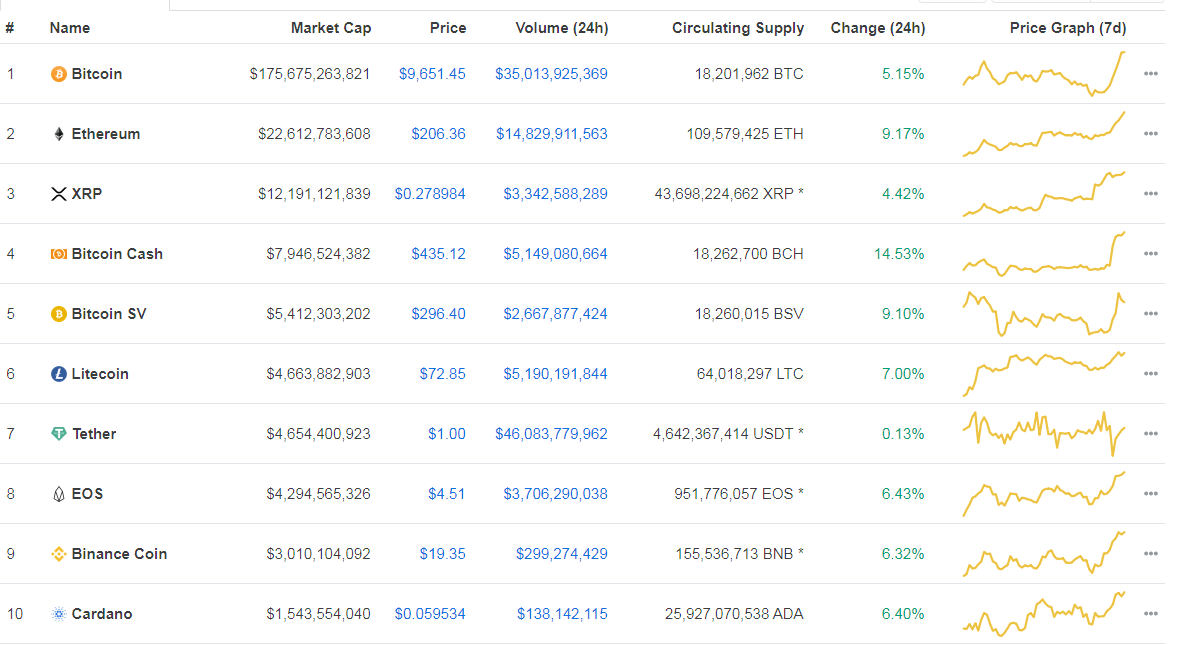Click the Ethereum diamond logo icon
Image resolution: width=1187 pixels, height=645 pixels.
59,134
